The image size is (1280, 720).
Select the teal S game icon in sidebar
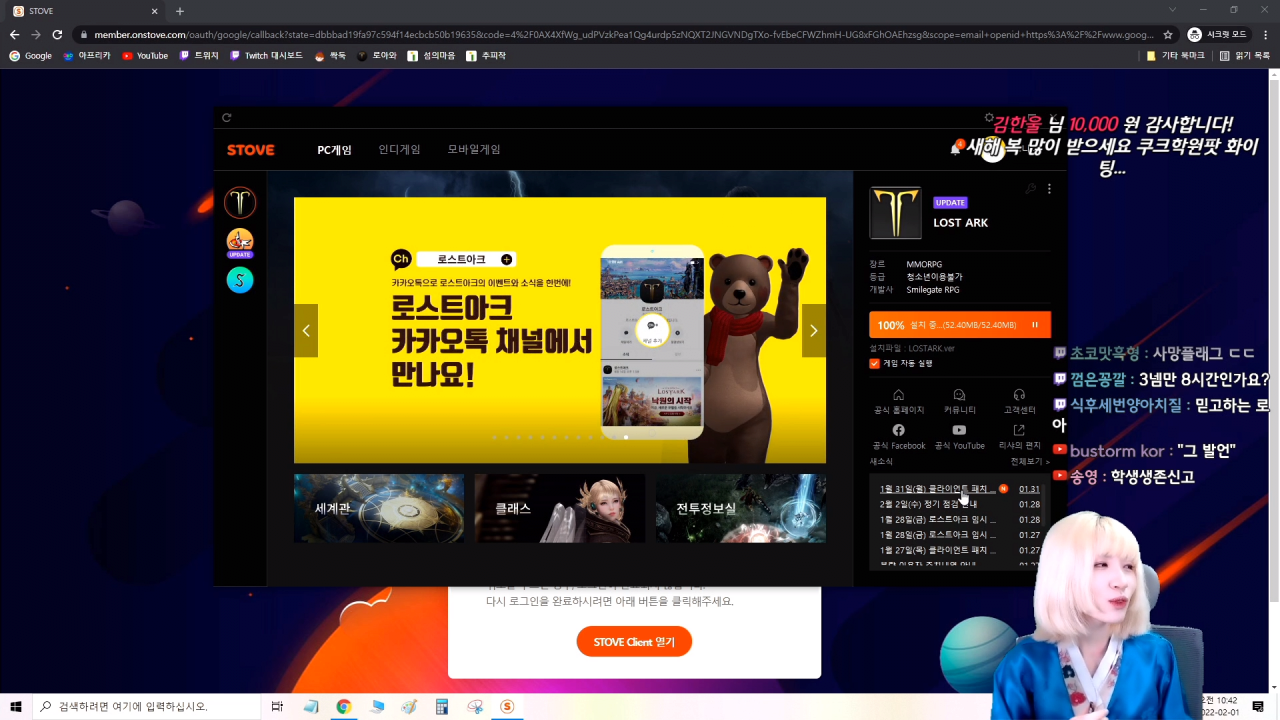[x=240, y=281]
